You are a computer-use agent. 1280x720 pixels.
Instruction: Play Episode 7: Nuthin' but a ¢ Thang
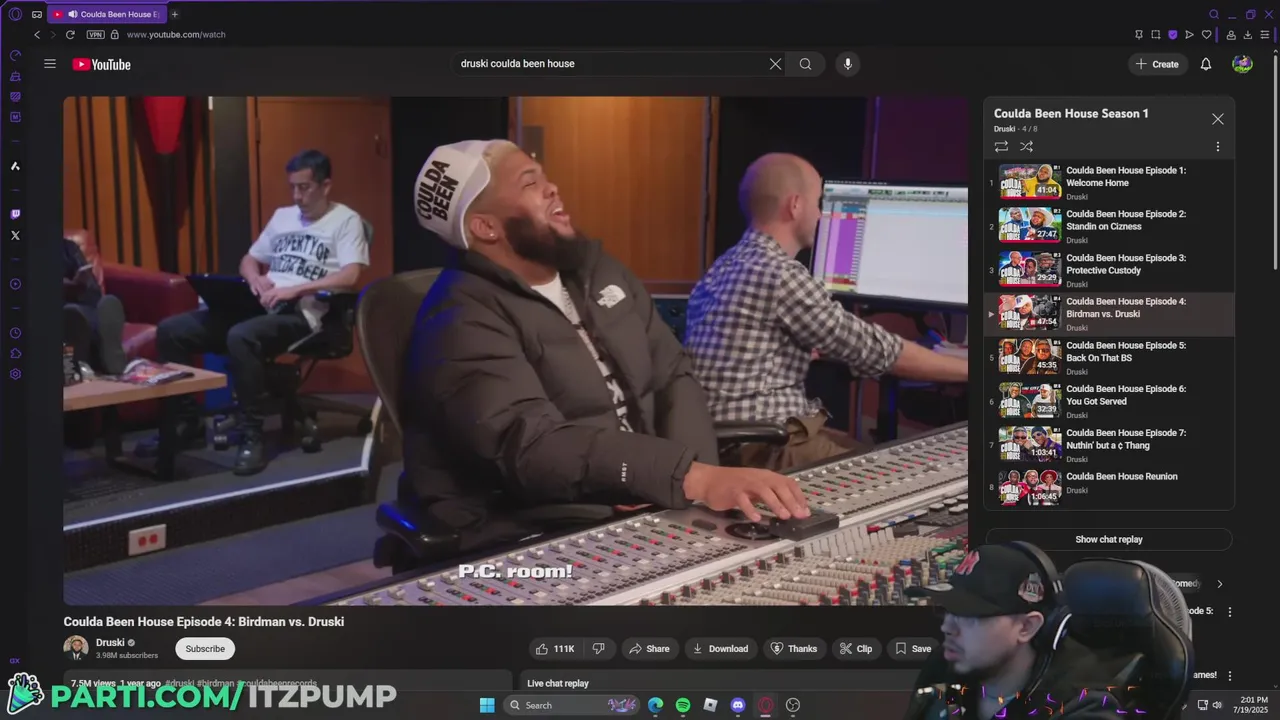[x=1109, y=445]
